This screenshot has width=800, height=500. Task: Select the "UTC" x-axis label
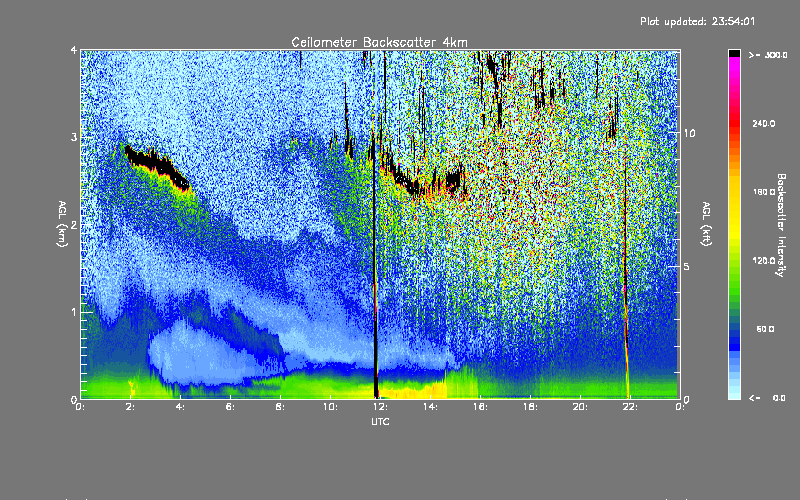(380, 421)
